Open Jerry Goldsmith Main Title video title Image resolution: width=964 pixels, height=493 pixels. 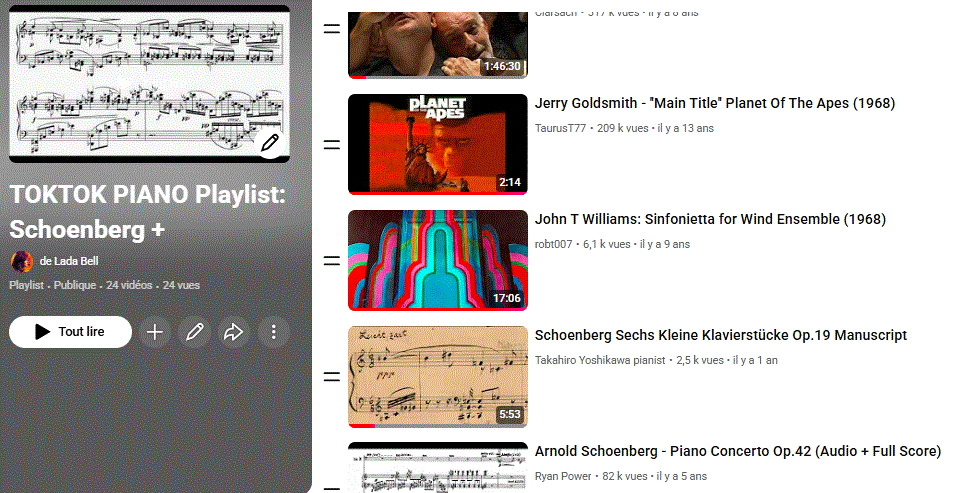(714, 103)
